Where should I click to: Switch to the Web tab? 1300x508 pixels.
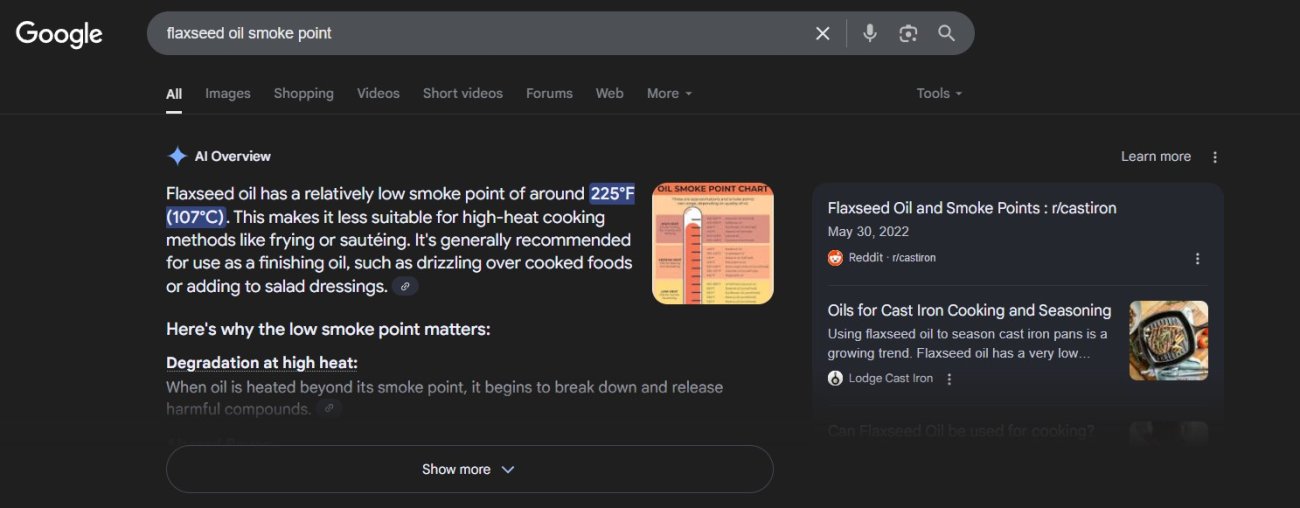tap(610, 93)
